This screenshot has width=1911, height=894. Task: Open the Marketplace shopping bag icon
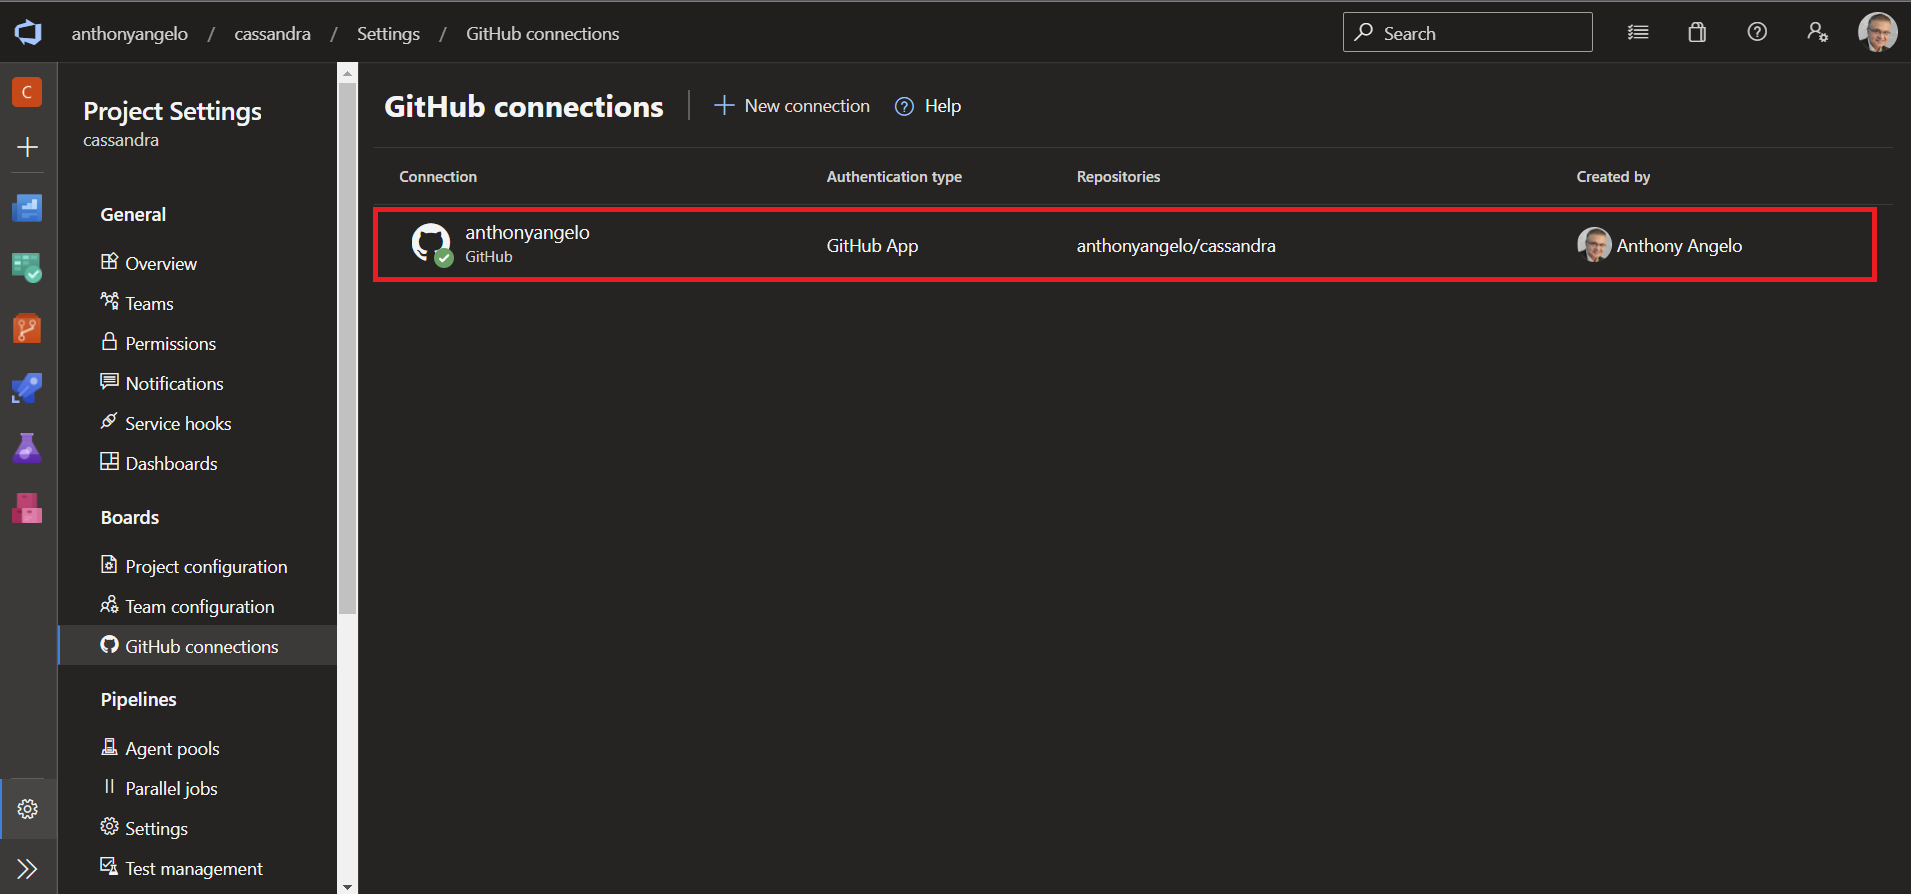tap(1697, 32)
